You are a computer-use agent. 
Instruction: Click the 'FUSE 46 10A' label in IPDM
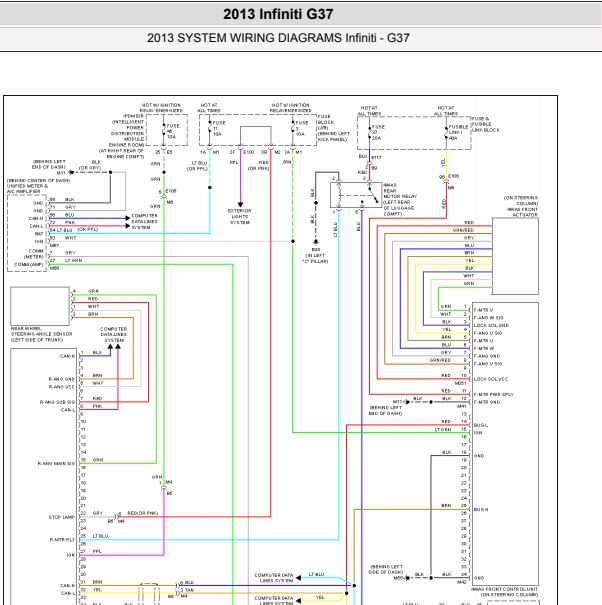(x=172, y=131)
